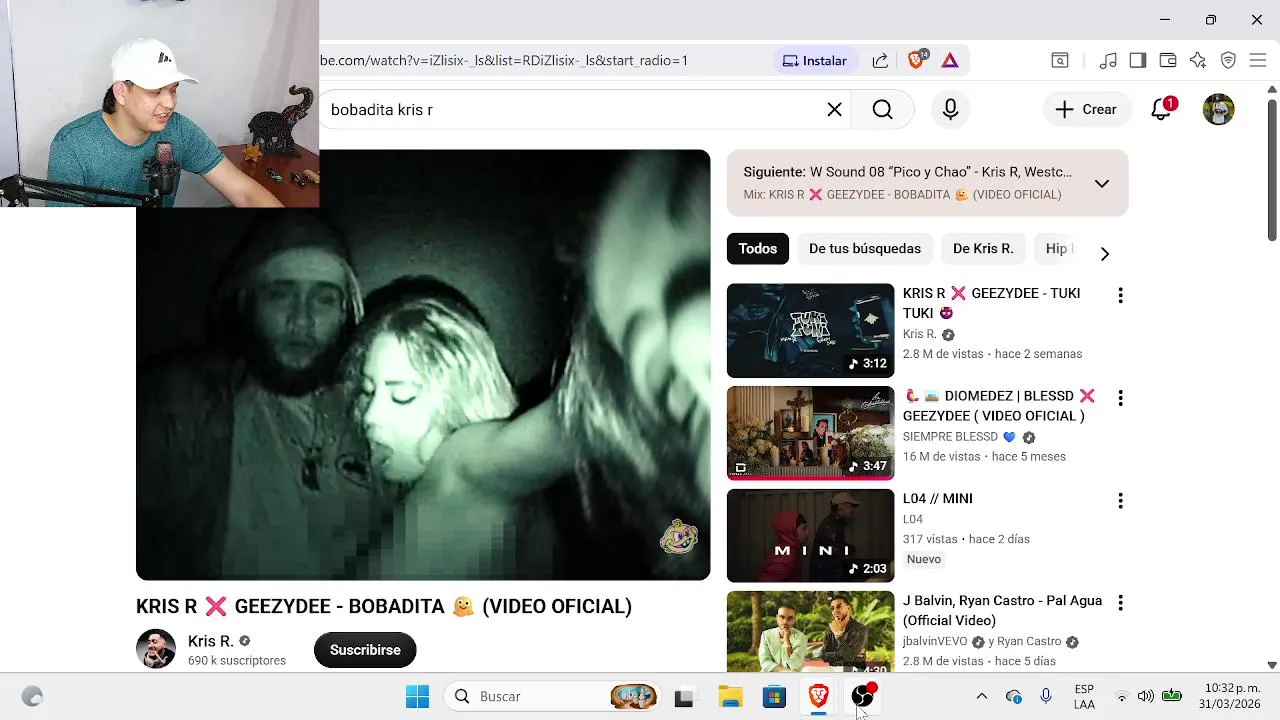Open the TUKI TUKI video thumbnail

click(810, 330)
